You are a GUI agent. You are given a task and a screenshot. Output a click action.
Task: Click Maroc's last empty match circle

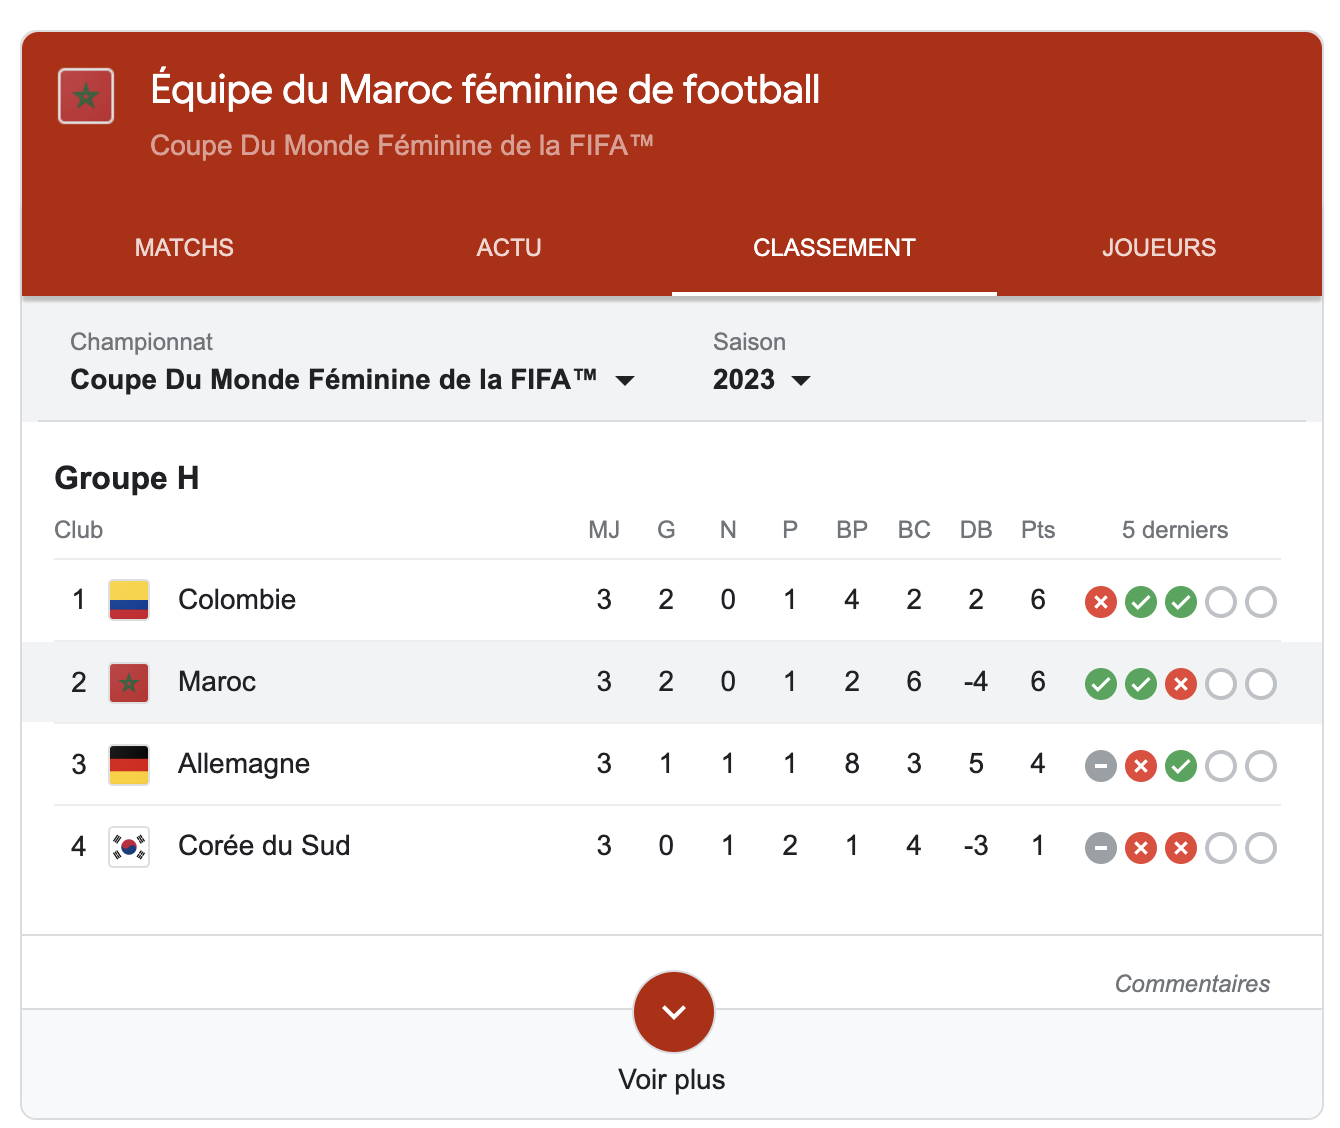[x=1261, y=684]
